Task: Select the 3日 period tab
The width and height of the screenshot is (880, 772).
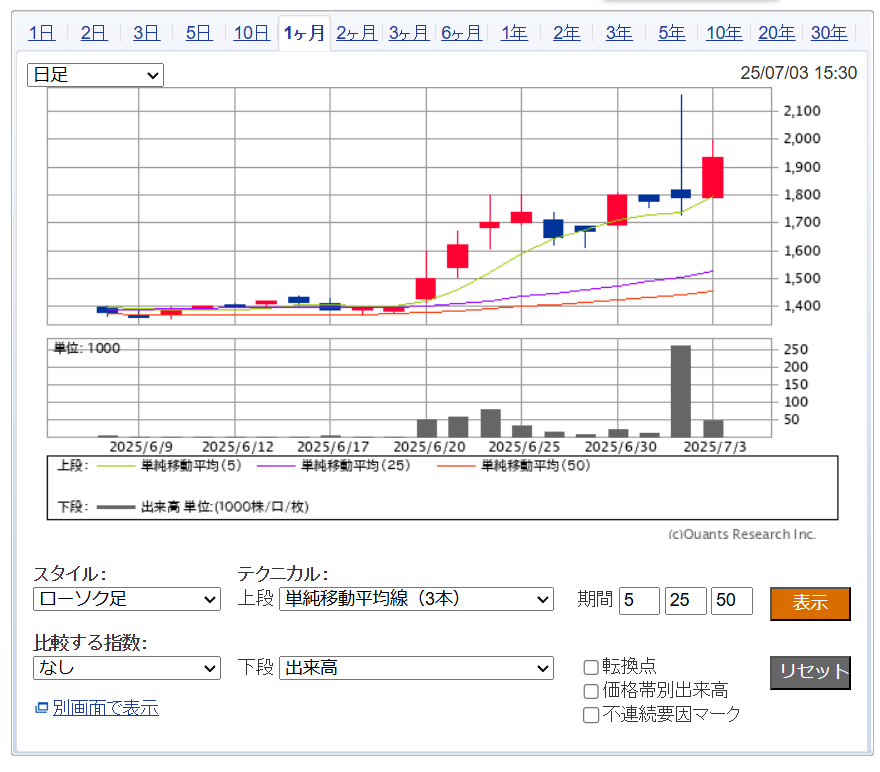Action: tap(146, 33)
